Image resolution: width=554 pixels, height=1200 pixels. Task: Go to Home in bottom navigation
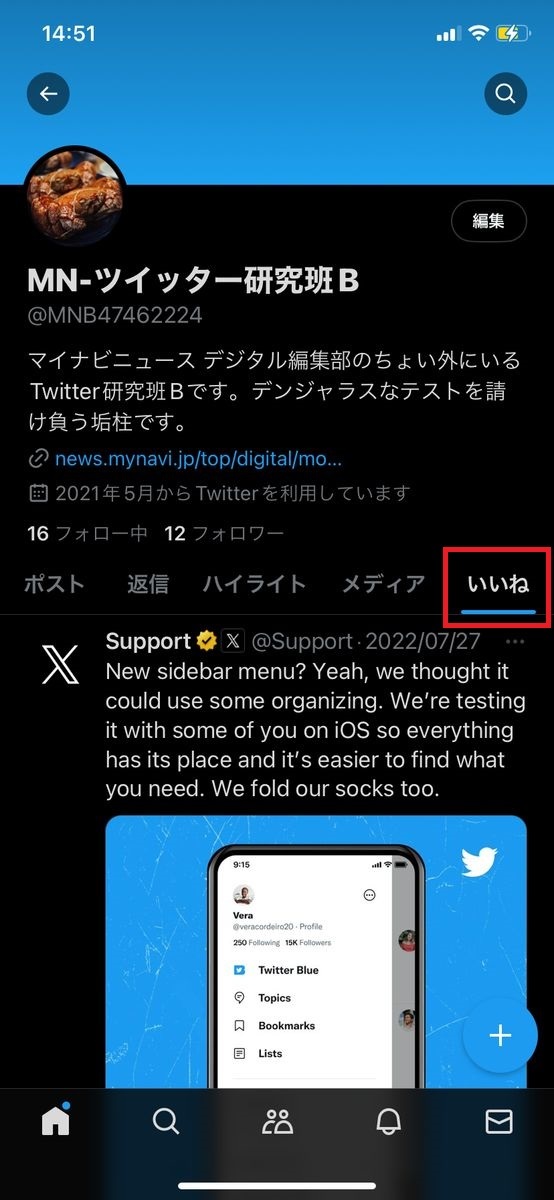(56, 1122)
